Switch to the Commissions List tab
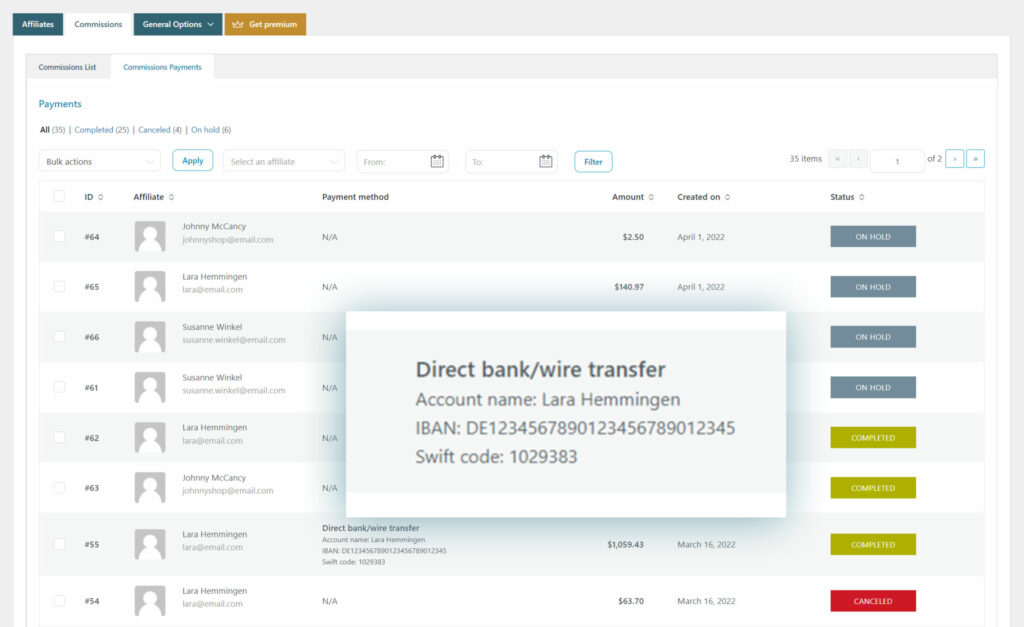Image resolution: width=1024 pixels, height=627 pixels. tap(67, 67)
